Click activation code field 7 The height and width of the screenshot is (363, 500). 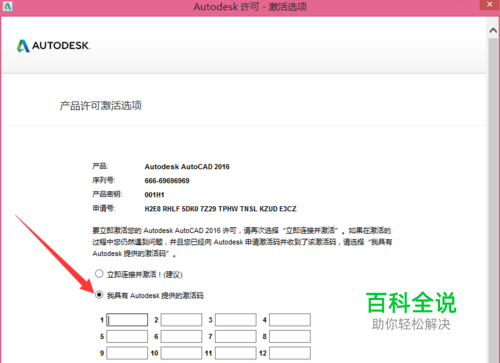(x=236, y=336)
